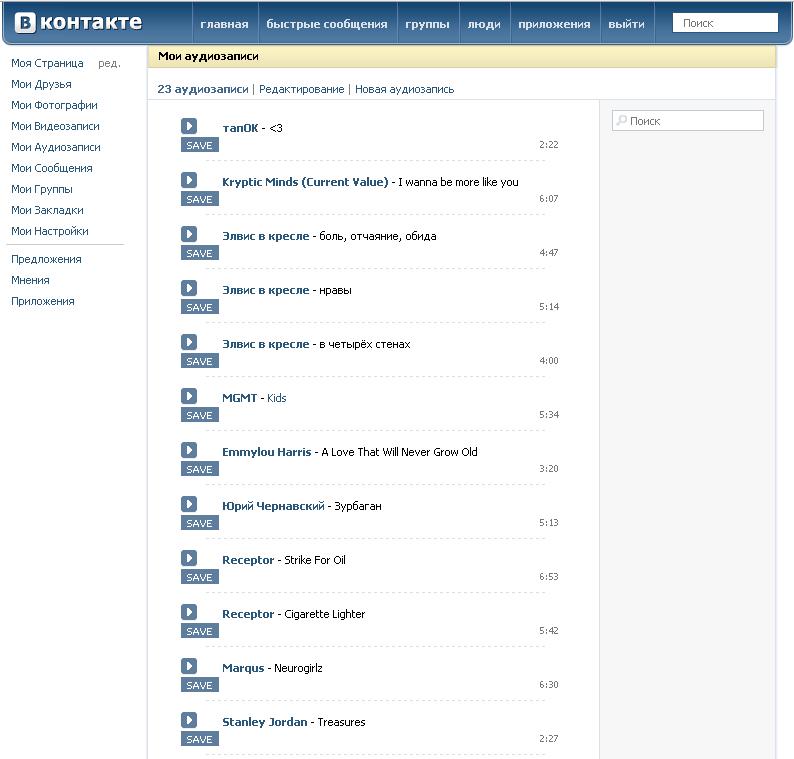Open Мои Друзья in sidebar
Viewport: 794px width, 759px height.
(x=41, y=84)
